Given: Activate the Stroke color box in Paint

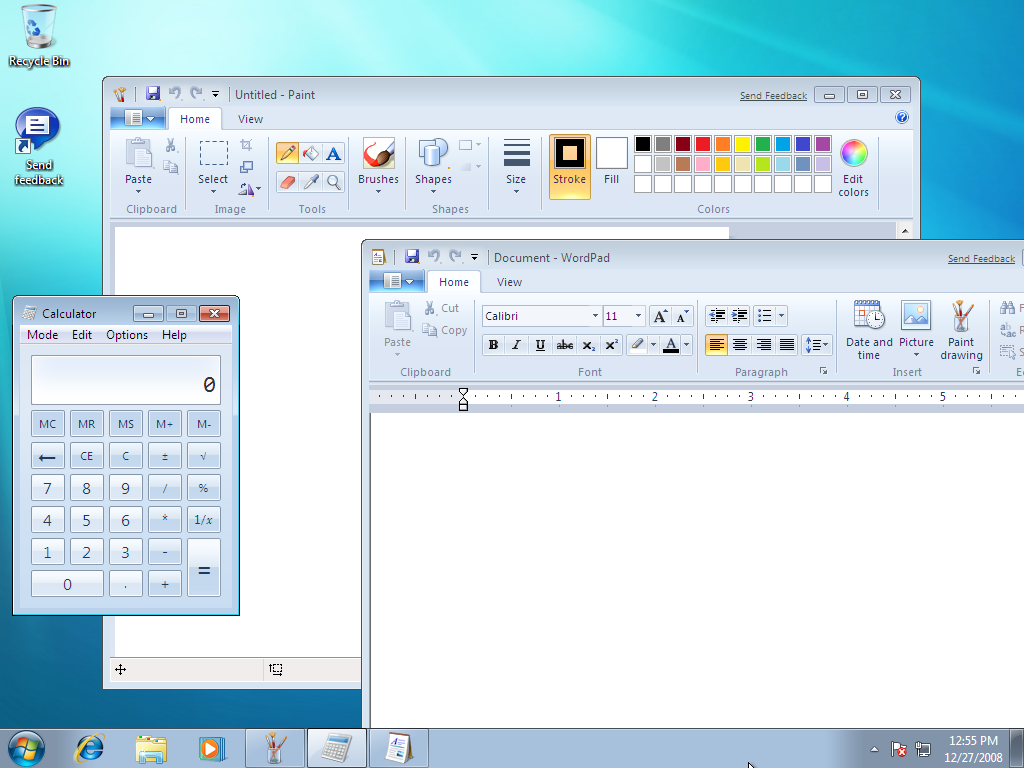Looking at the screenshot, I should 569,167.
